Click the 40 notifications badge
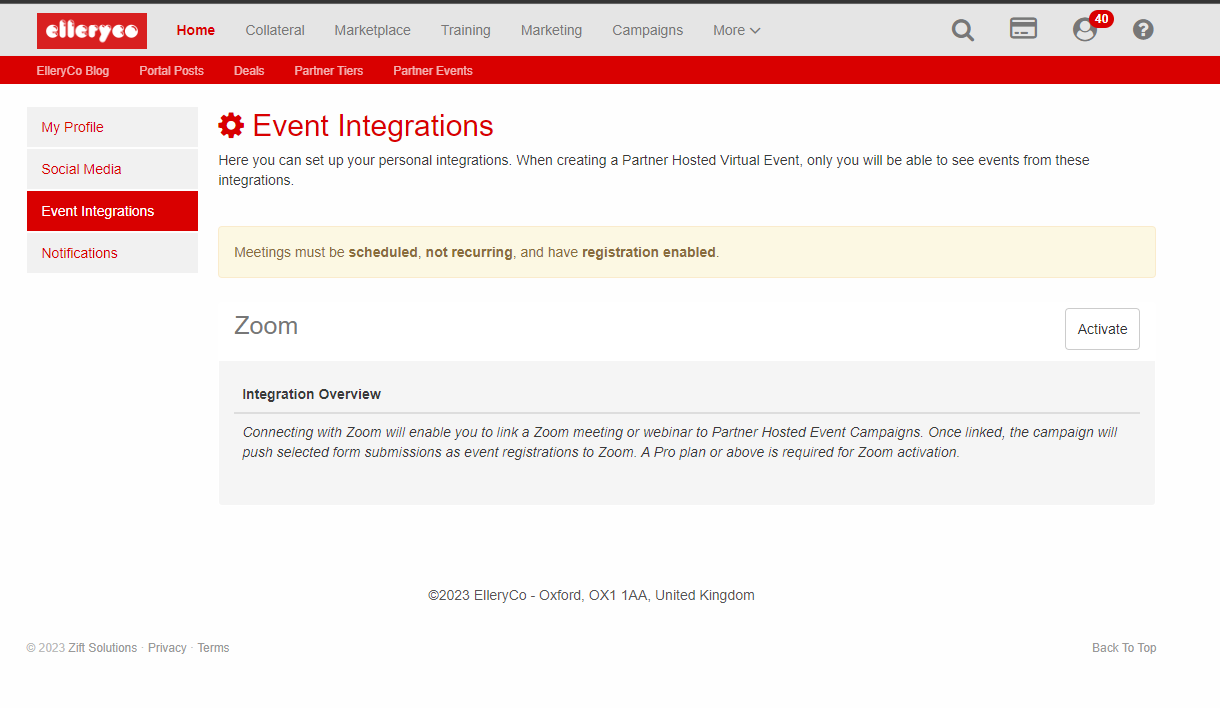Viewport: 1220px width, 708px height. (1101, 19)
